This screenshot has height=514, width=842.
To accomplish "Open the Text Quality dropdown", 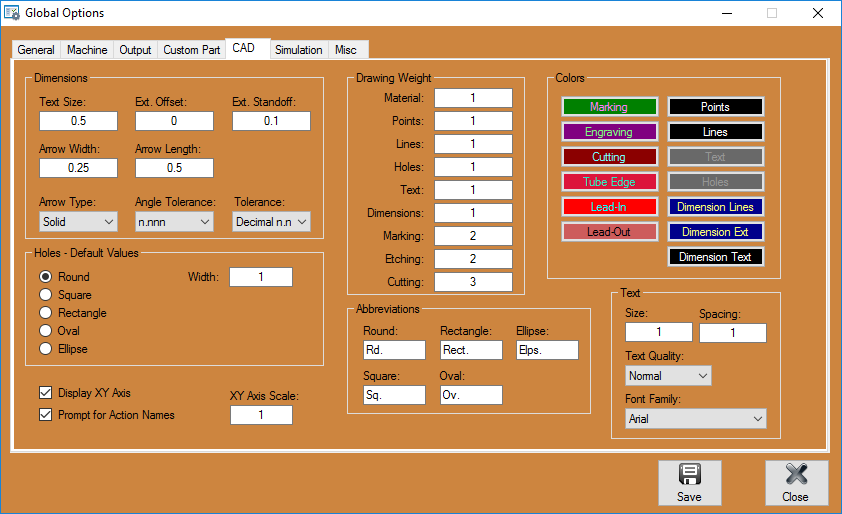I will (668, 376).
